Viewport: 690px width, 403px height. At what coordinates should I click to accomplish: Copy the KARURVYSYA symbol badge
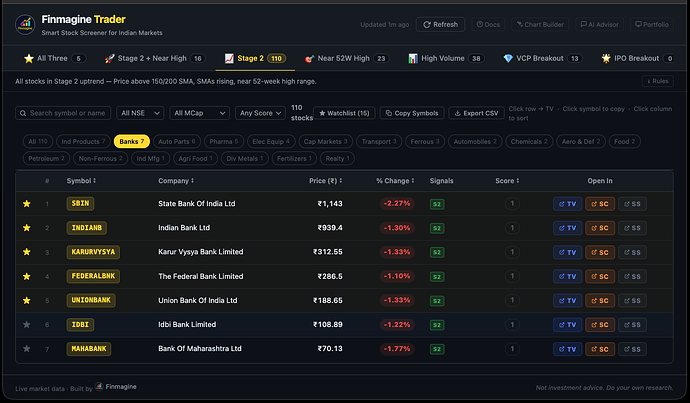pos(93,252)
